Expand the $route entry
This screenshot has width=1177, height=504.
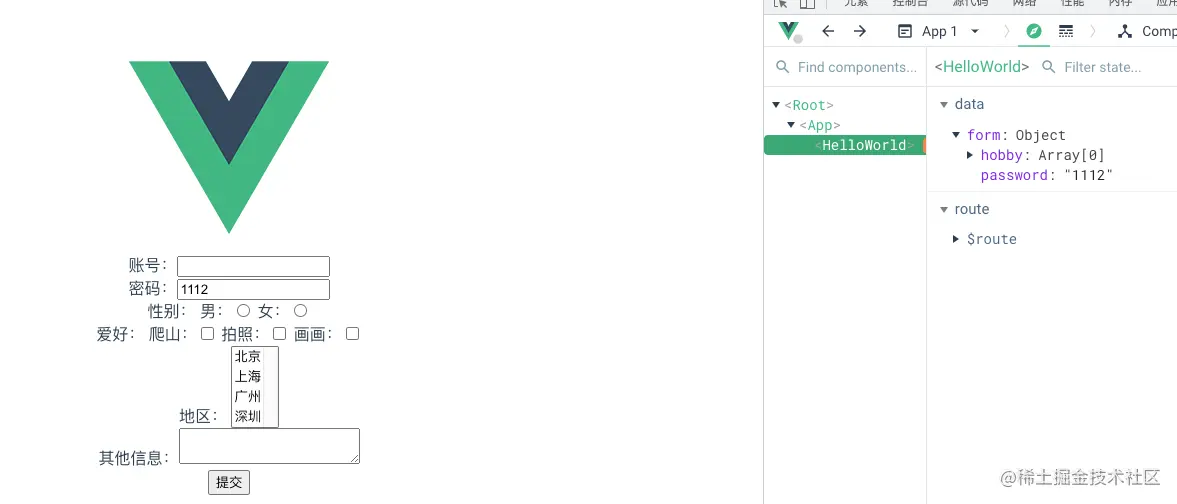coord(956,239)
